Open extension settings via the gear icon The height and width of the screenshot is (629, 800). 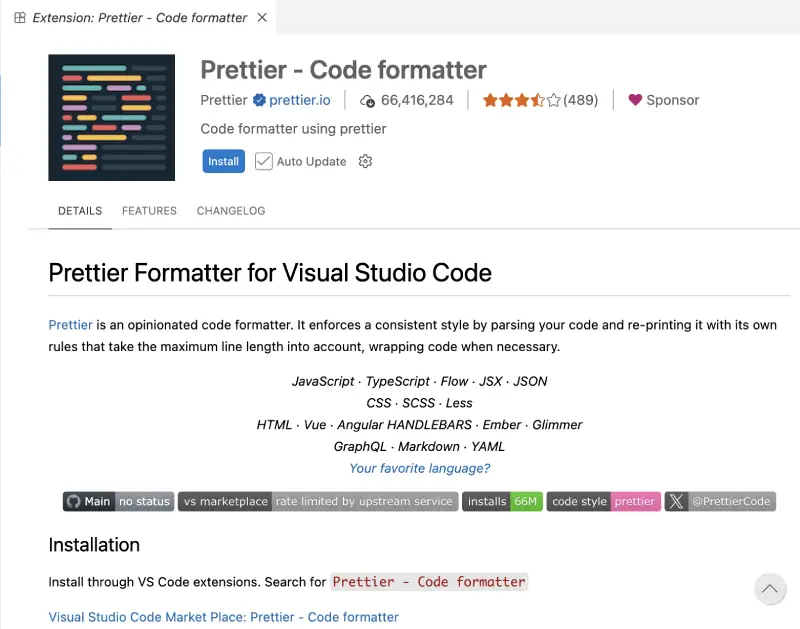tap(365, 161)
